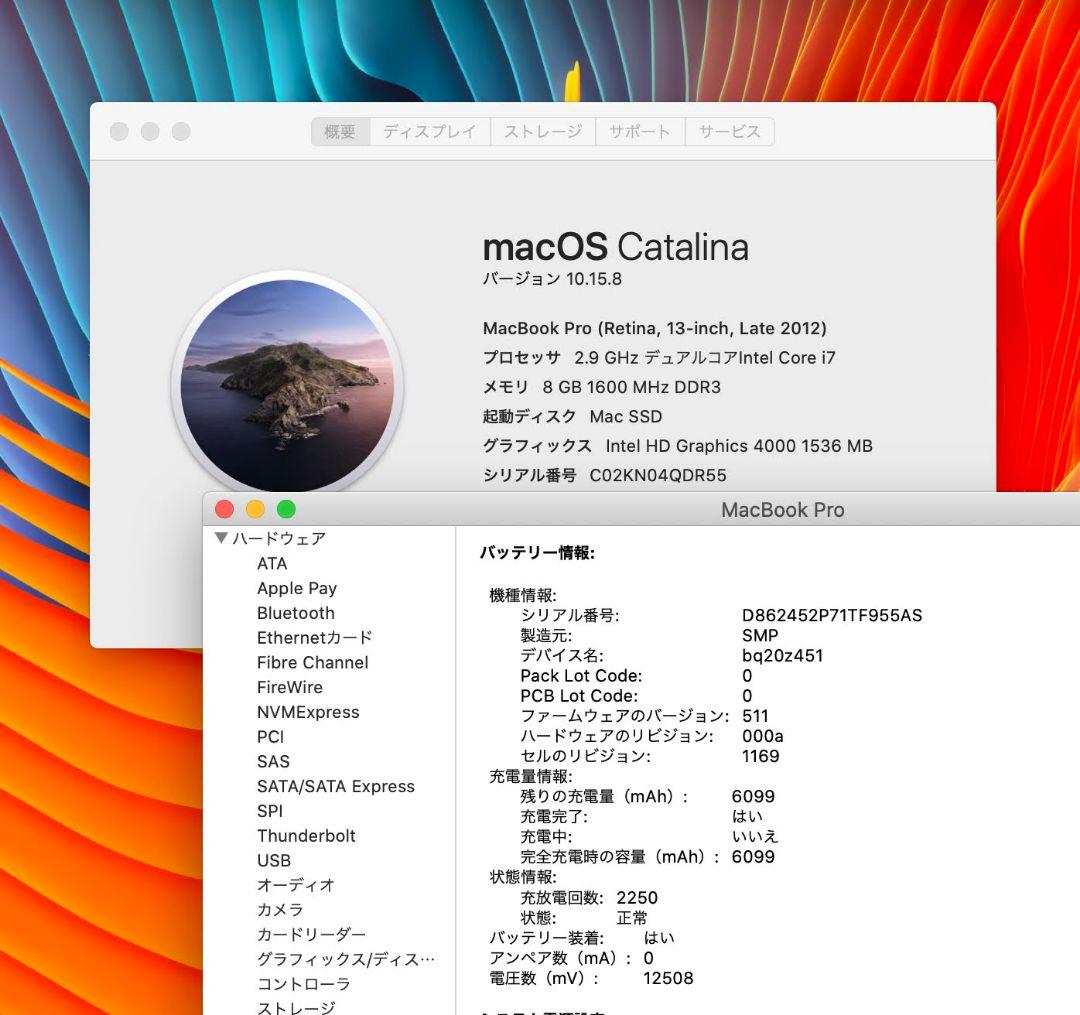1080x1015 pixels.
Task: Click the アンペア数 (mA) value 0
Action: (648, 958)
